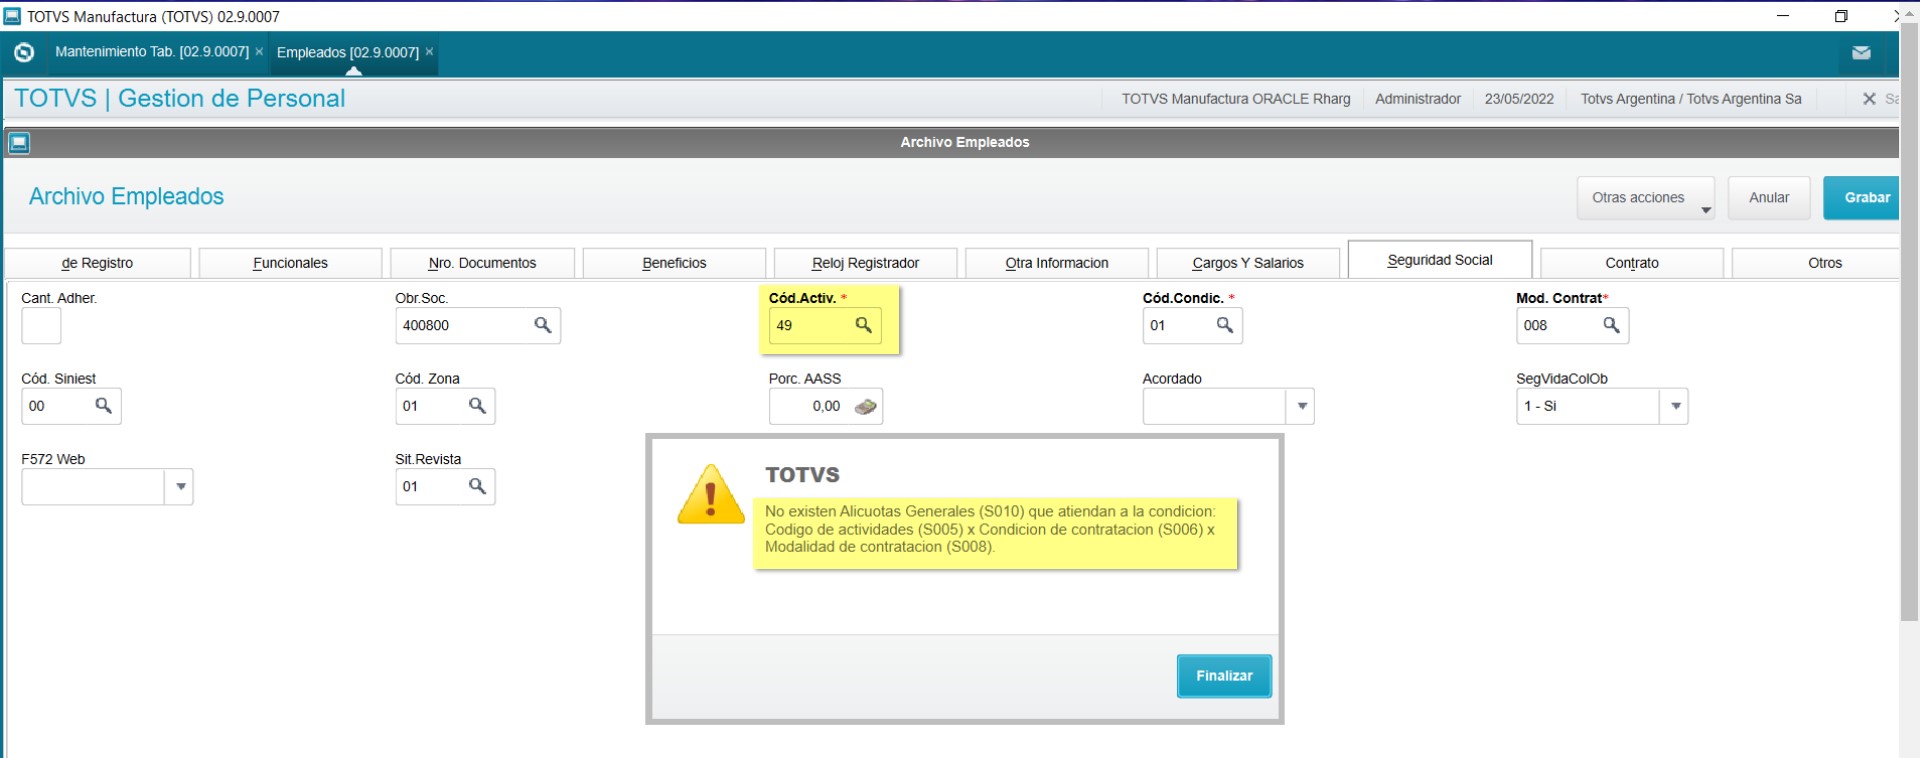
Task: Click the Finalizar button
Action: (x=1224, y=676)
